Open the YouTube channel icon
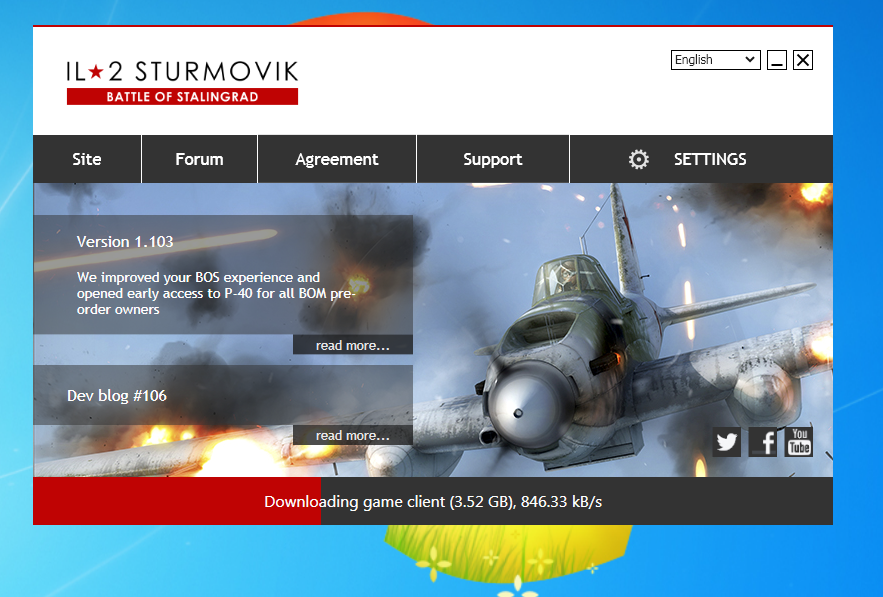 point(799,442)
